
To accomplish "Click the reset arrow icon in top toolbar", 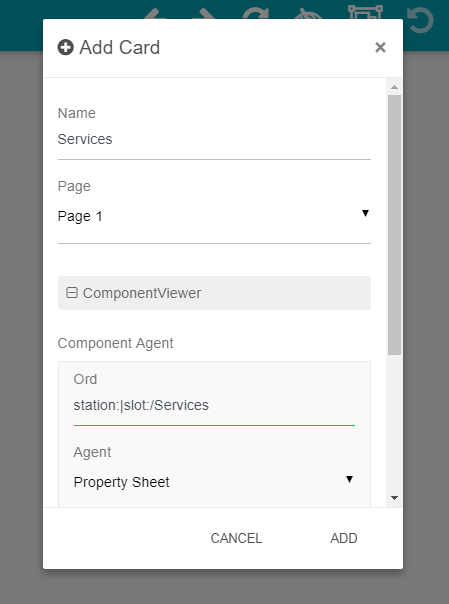I will click(421, 19).
